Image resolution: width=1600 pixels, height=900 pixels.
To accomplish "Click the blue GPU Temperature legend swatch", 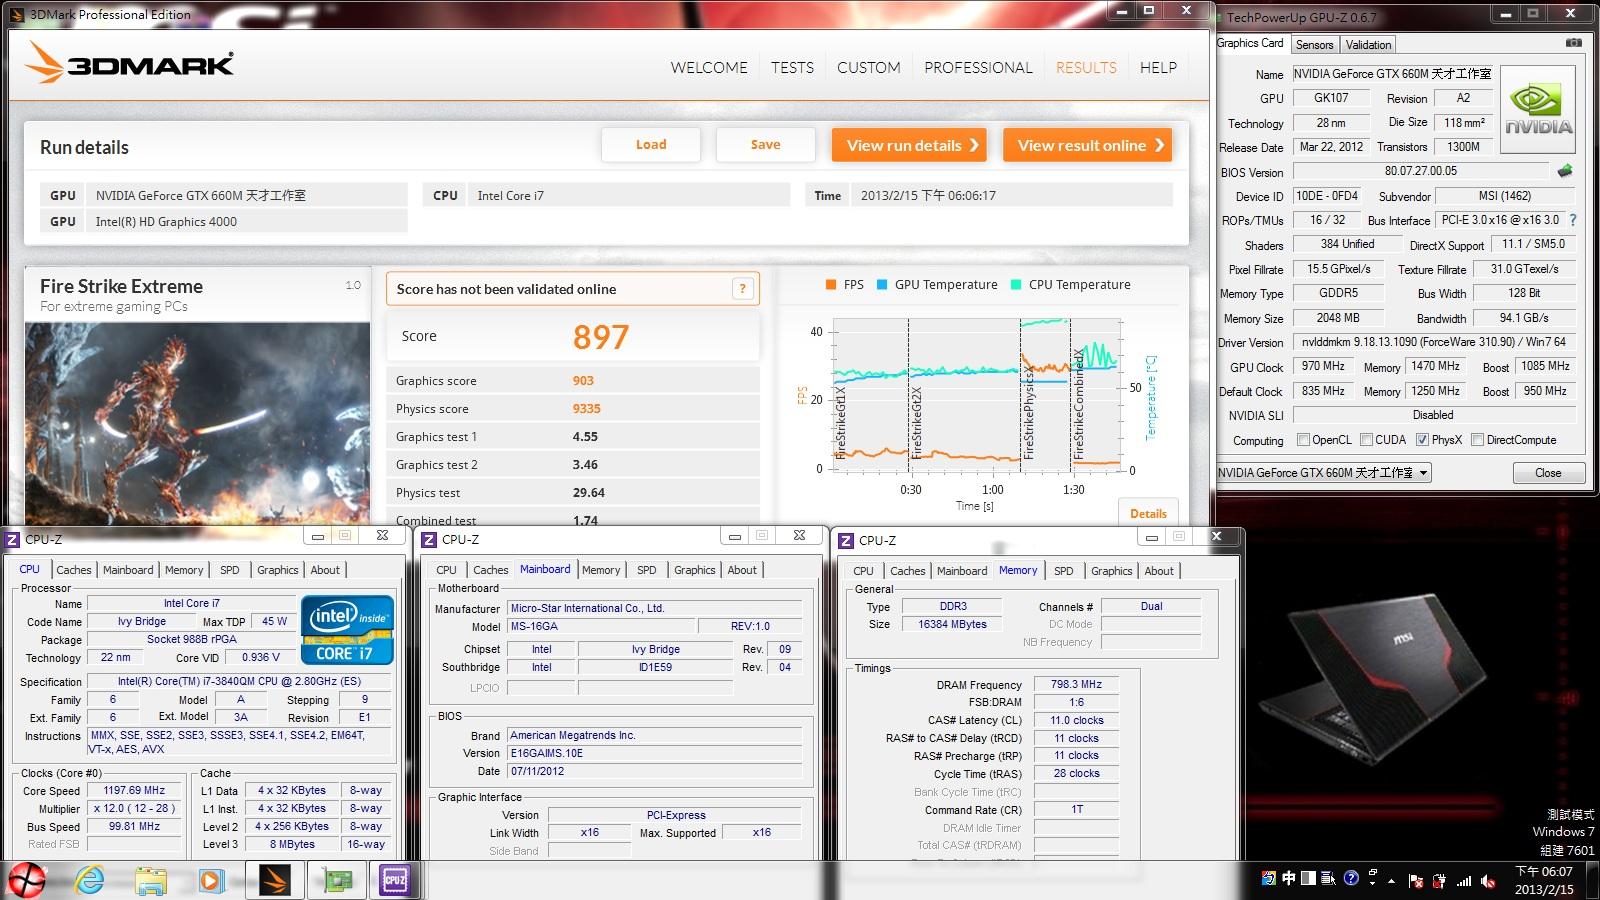I will (x=882, y=285).
